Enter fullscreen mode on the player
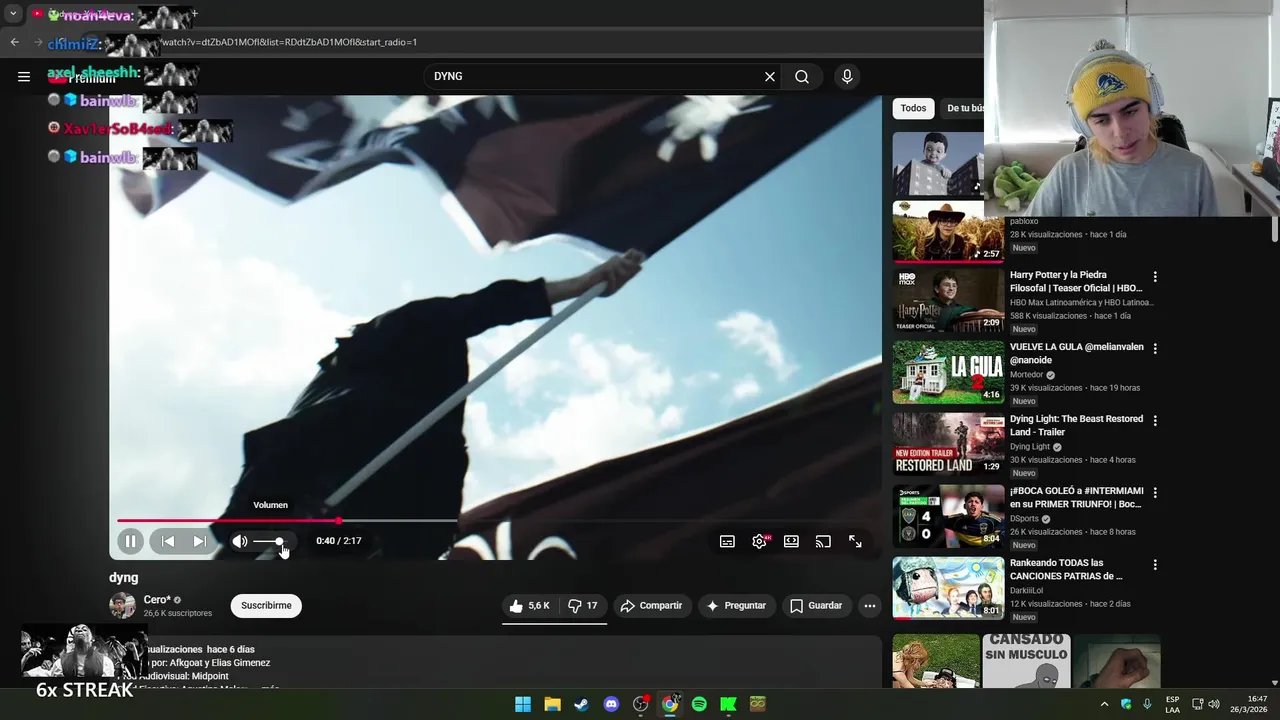 click(x=855, y=541)
